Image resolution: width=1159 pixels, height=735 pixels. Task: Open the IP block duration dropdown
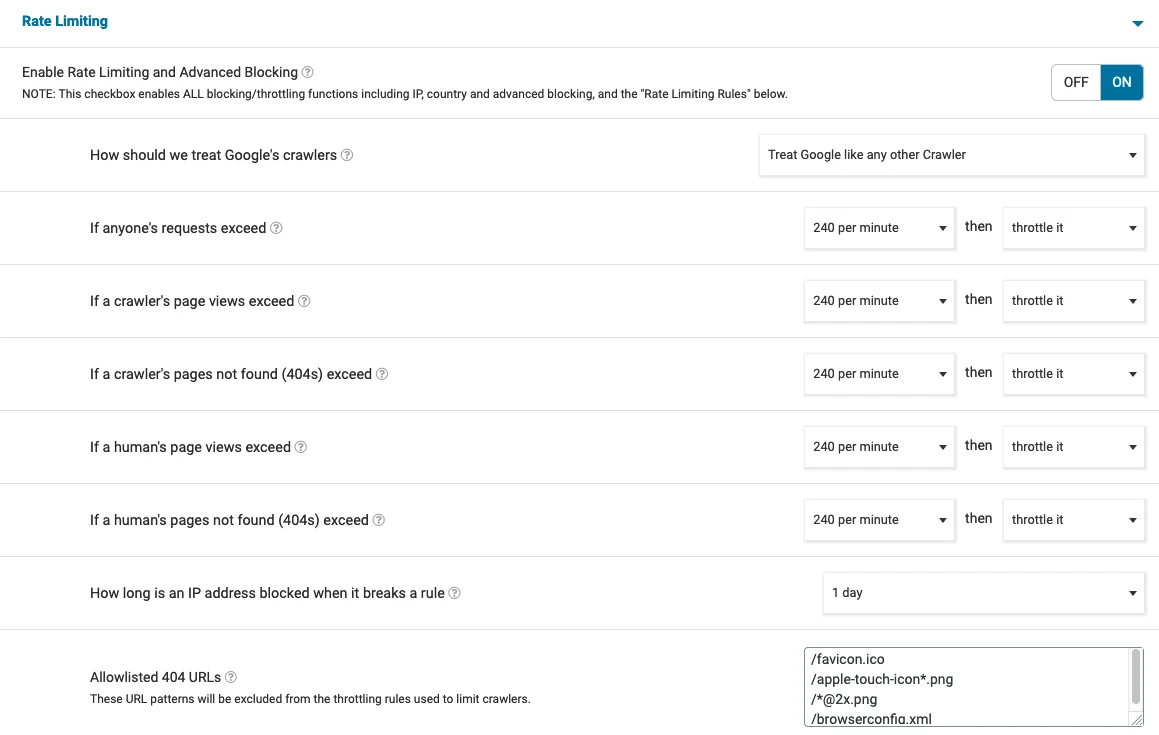[x=983, y=593]
